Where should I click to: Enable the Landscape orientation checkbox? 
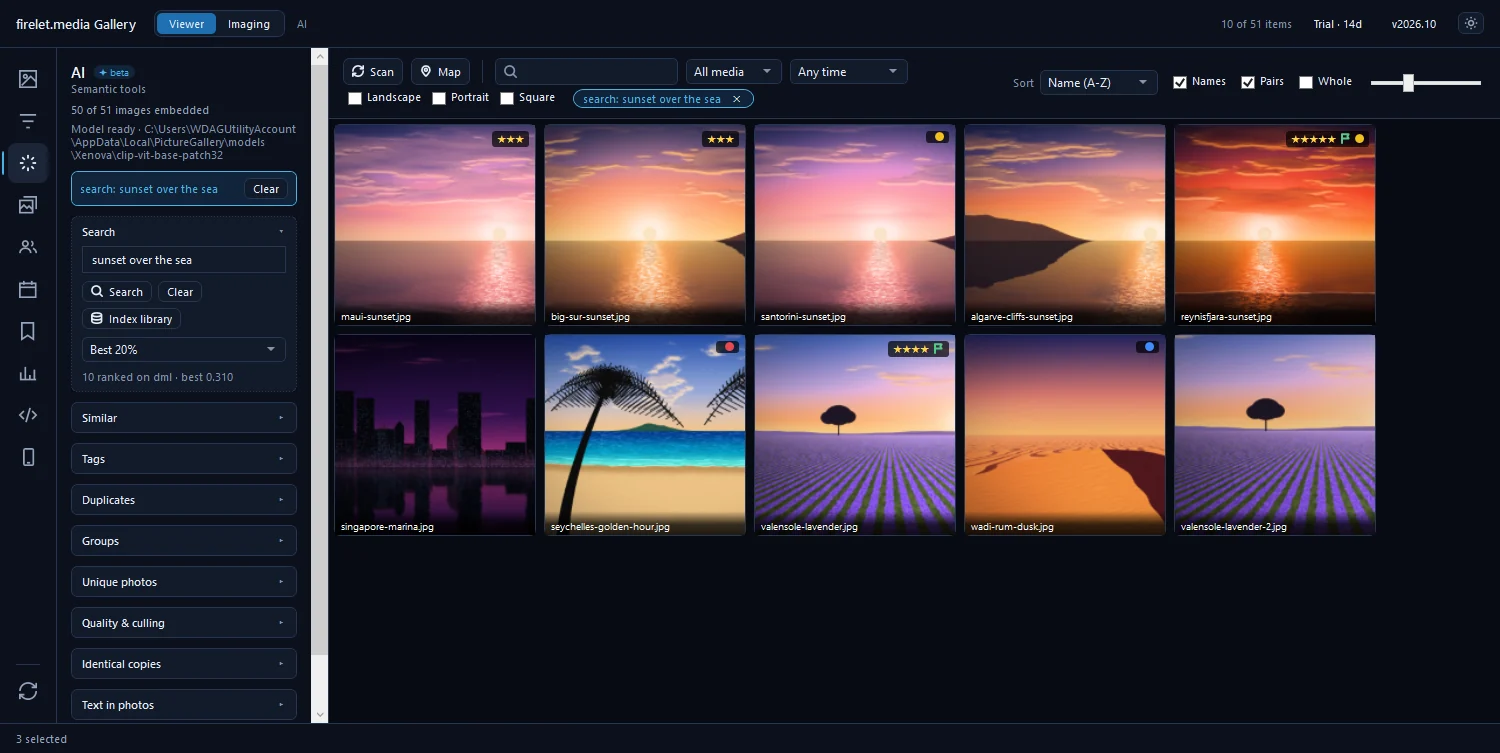point(355,98)
